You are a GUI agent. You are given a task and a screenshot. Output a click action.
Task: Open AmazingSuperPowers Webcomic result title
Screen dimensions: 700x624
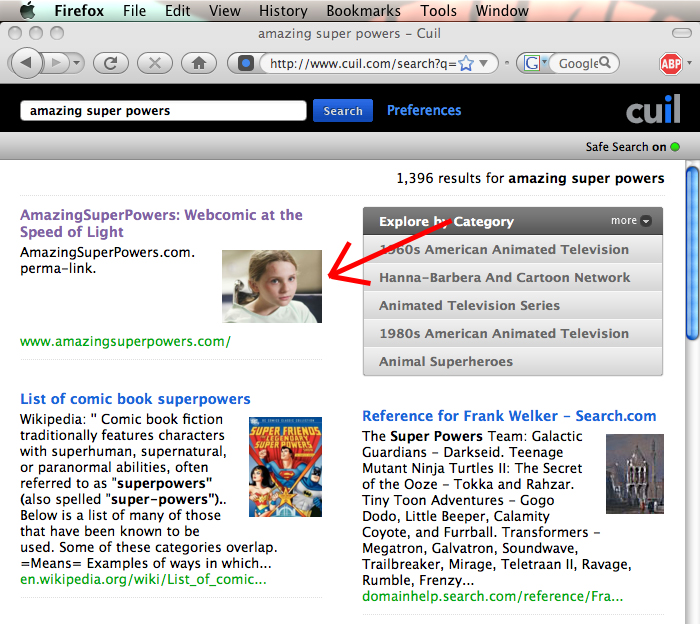(x=161, y=223)
